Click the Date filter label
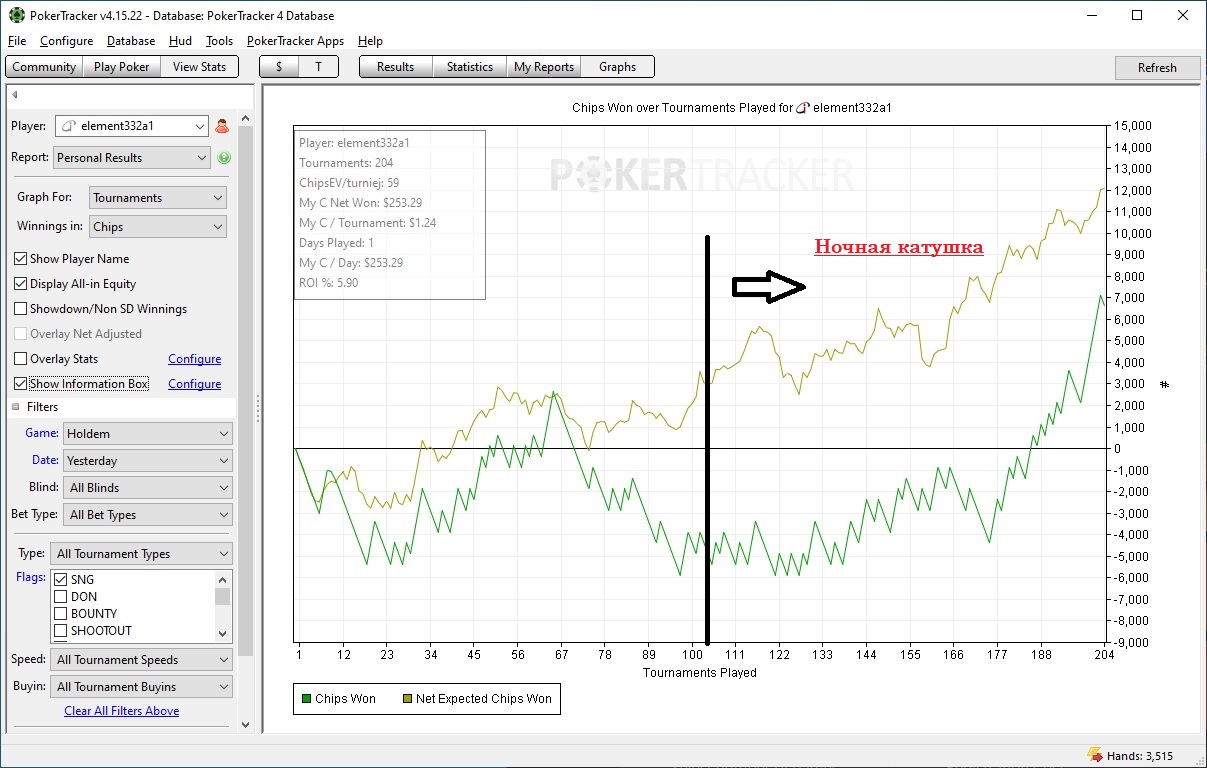 45,460
